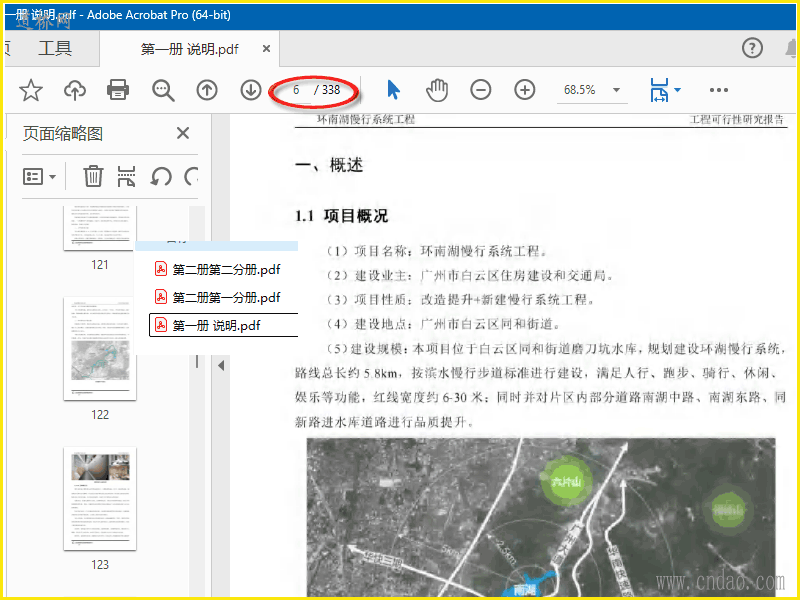Click the star bookmark icon
Viewport: 800px width, 600px height.
tap(31, 90)
